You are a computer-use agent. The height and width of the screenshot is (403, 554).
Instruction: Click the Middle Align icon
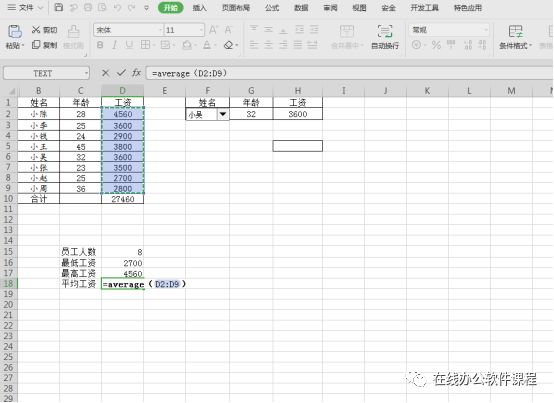pyautogui.click(x=269, y=29)
